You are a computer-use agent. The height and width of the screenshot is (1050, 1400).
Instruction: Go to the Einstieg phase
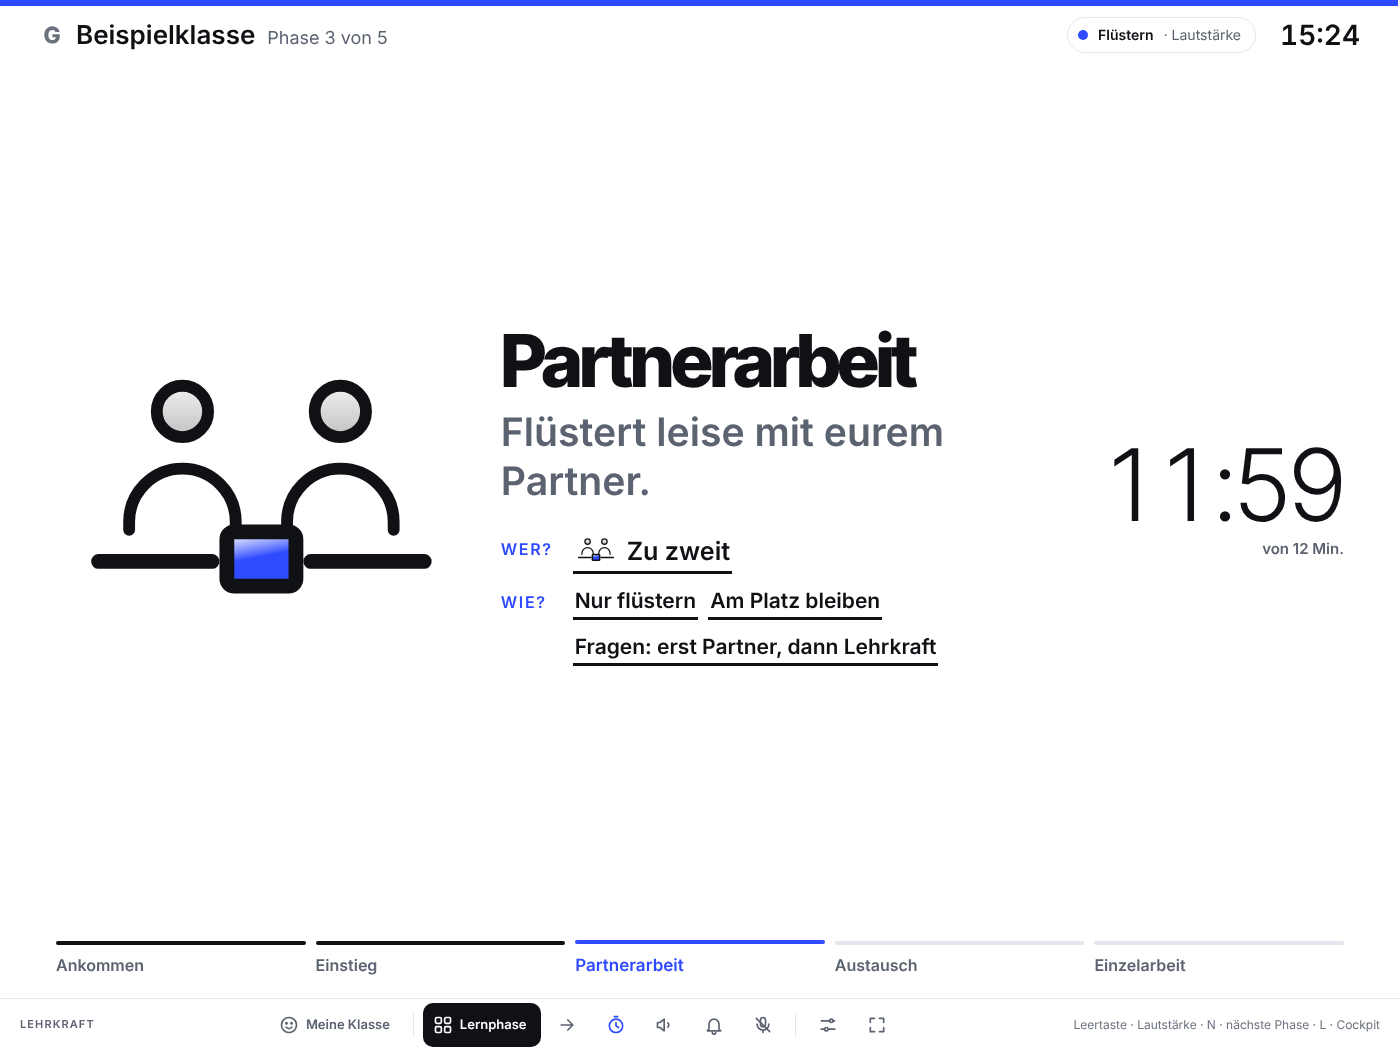(440, 958)
